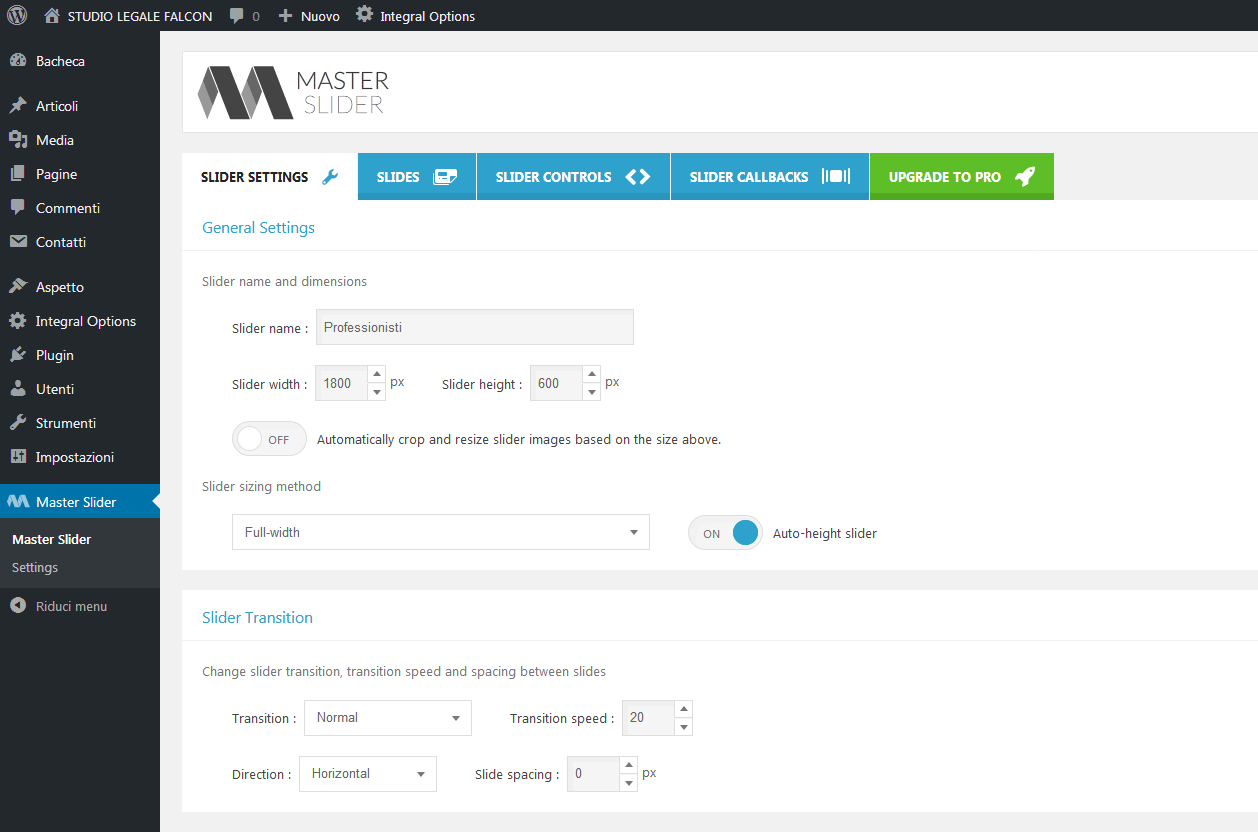Viewport: 1258px width, 832px height.
Task: Click the Articoli pin icon
Action: 18,106
